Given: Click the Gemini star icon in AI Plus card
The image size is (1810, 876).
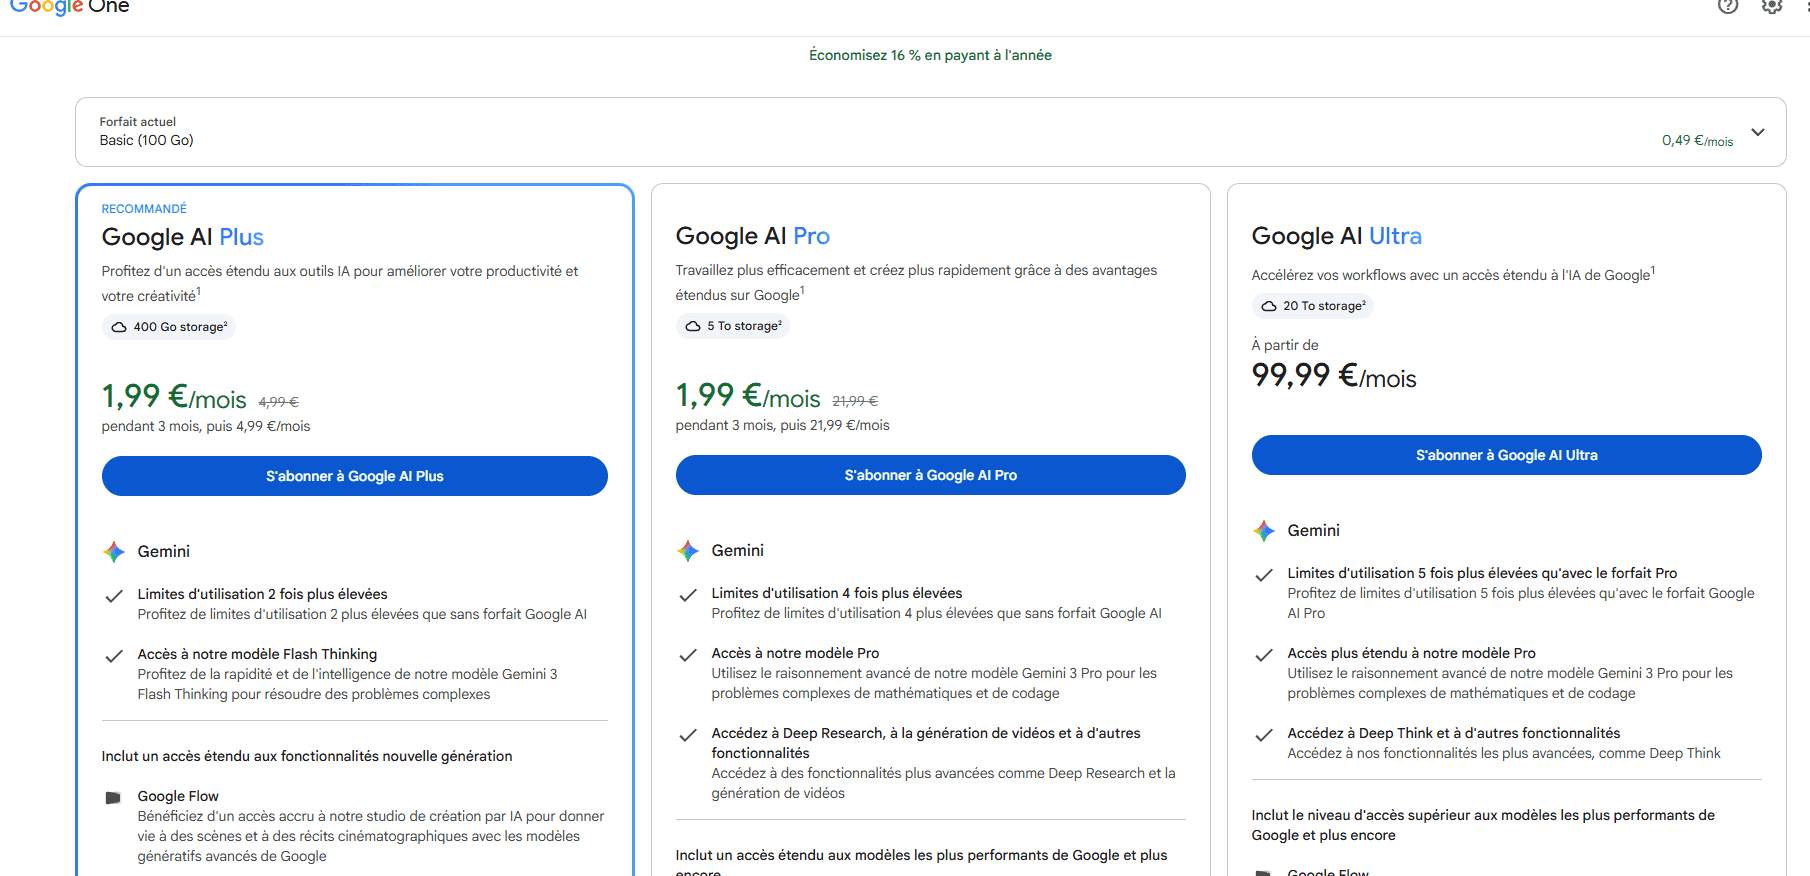Looking at the screenshot, I should tap(114, 552).
